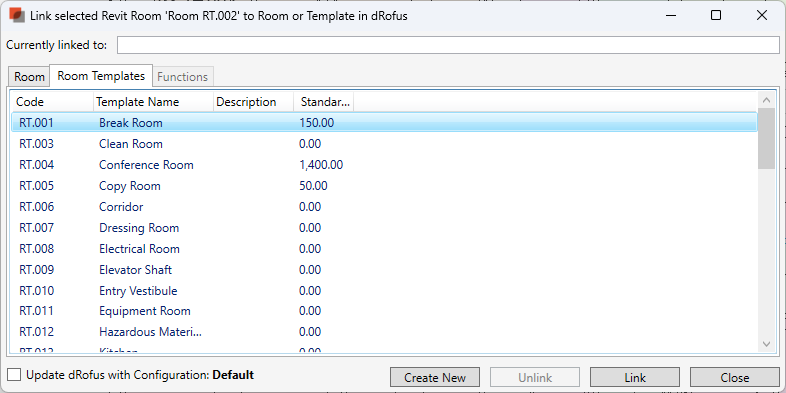Image resolution: width=786 pixels, height=393 pixels.
Task: Select the Room Templates tab
Action: [x=101, y=76]
